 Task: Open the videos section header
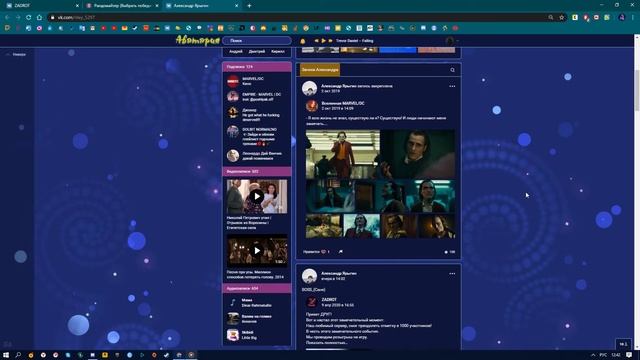pyautogui.click(x=257, y=171)
